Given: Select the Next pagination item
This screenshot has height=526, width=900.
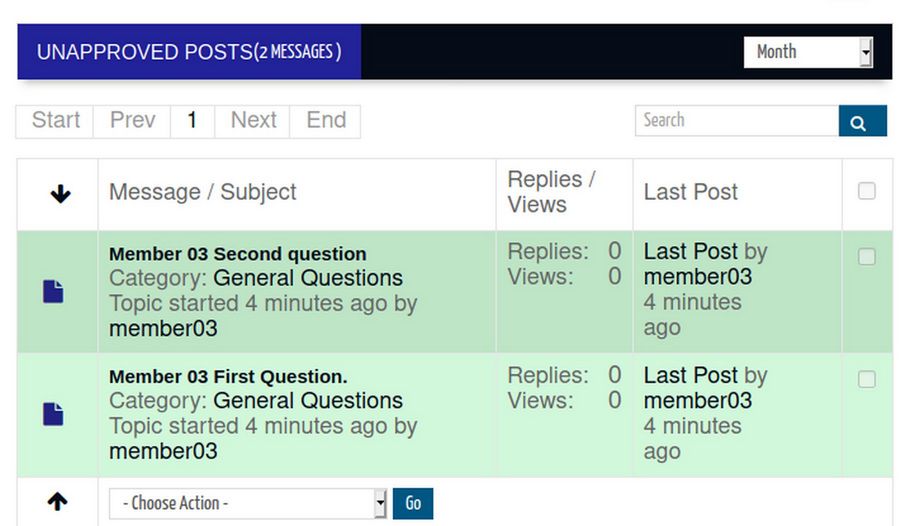Looking at the screenshot, I should (253, 121).
